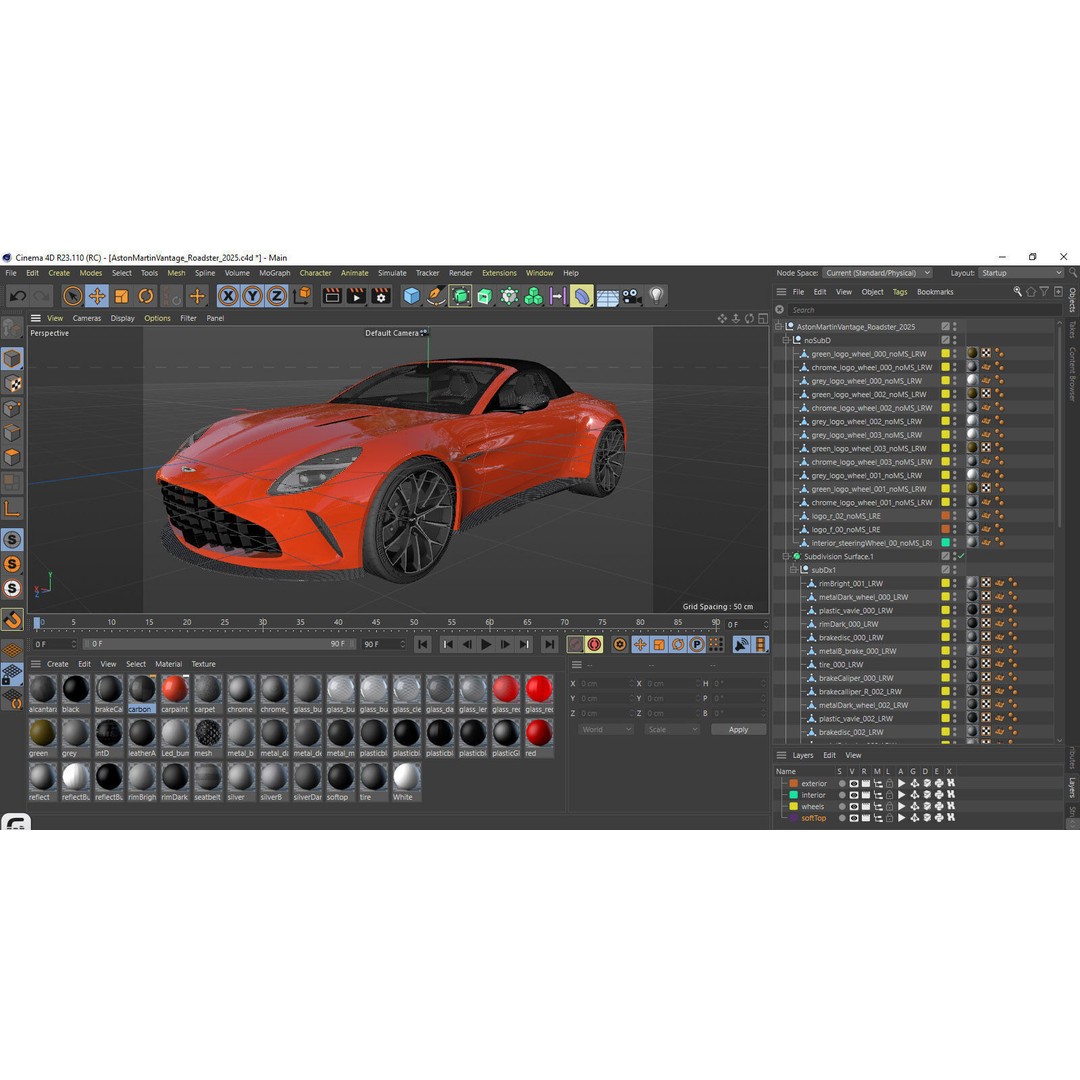Click the object manager search magnifier icon
Screen dimensions: 1080x1080
click(1017, 292)
